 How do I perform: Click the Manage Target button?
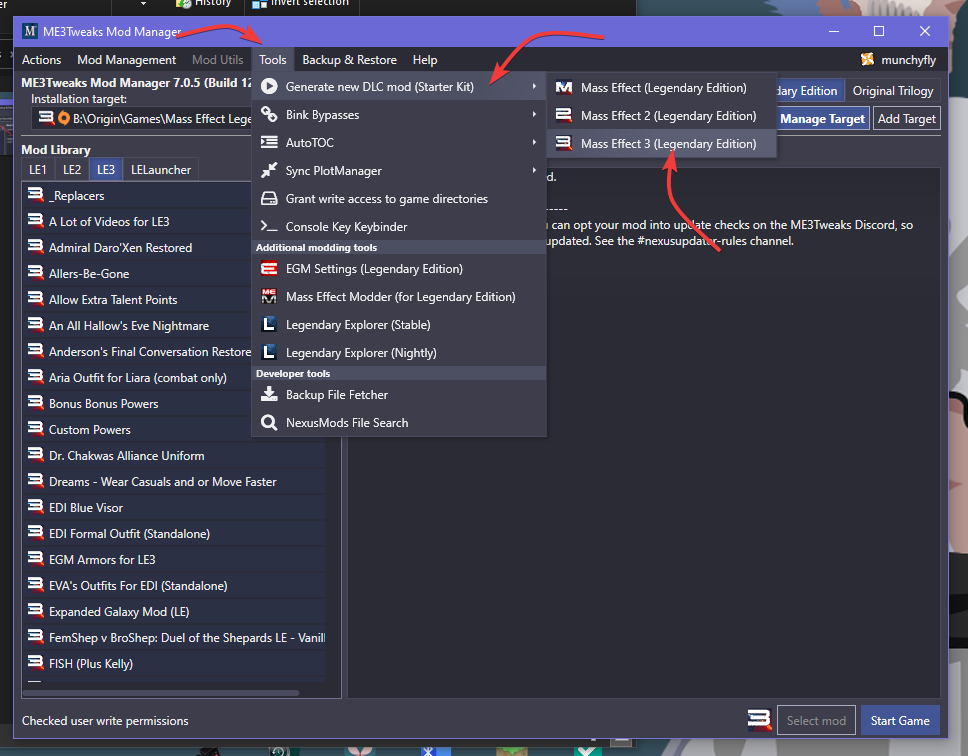[822, 118]
